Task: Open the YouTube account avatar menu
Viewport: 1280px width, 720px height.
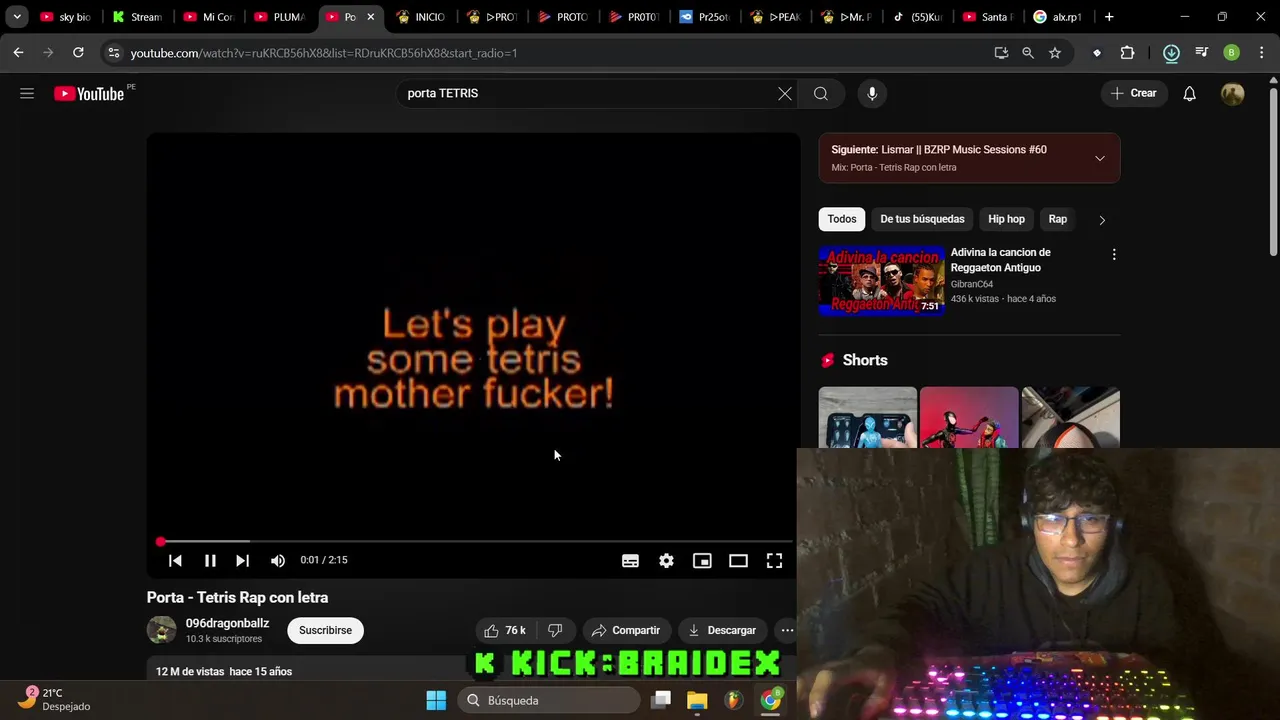Action: pos(1232,93)
